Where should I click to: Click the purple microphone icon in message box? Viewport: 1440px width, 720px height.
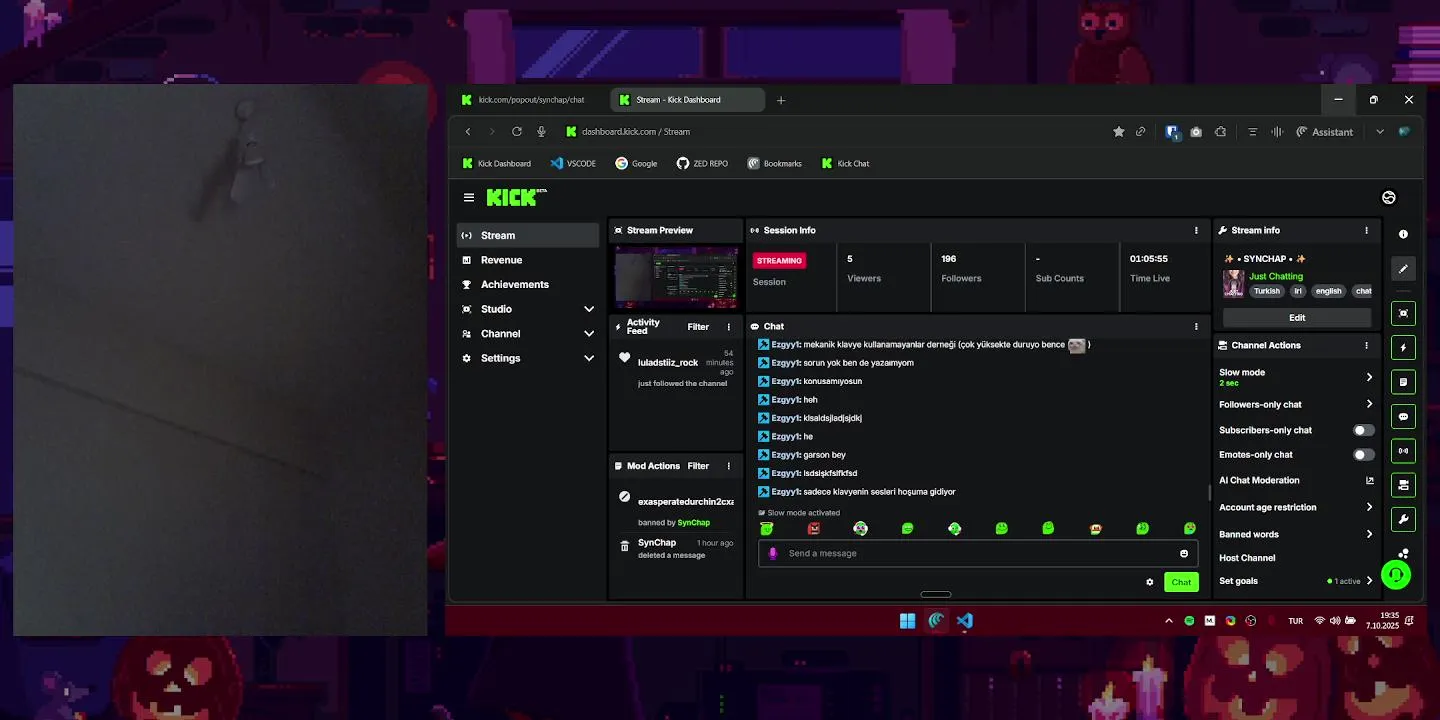(772, 553)
